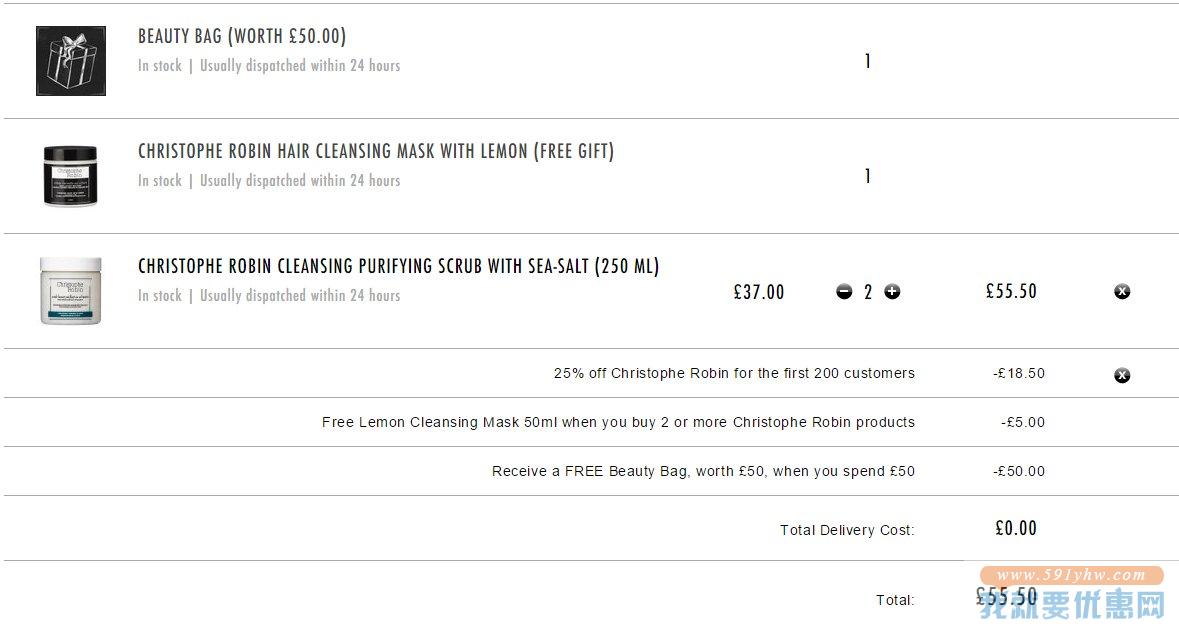Click the £0.00 delivery cost amount
Screen dimensions: 1179x629
[x=1016, y=528]
